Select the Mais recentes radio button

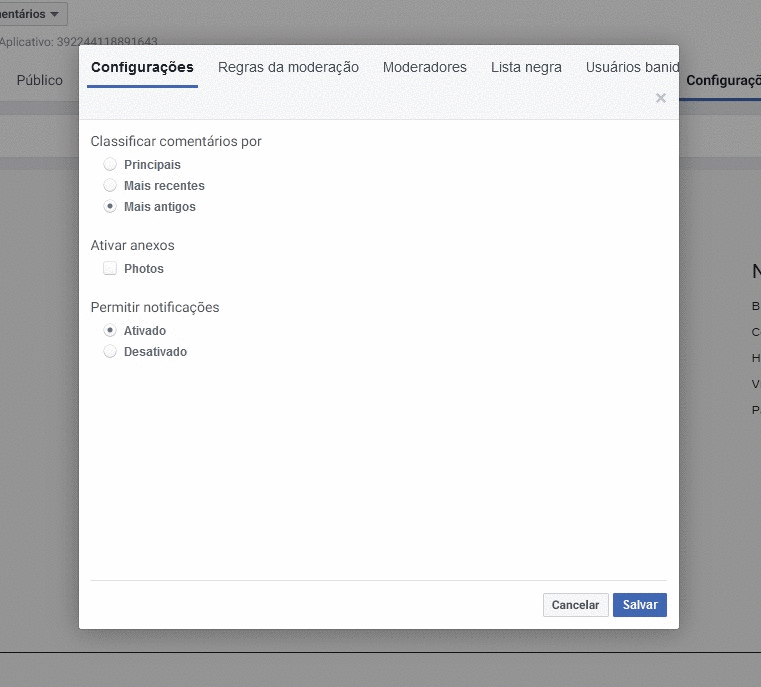point(110,185)
